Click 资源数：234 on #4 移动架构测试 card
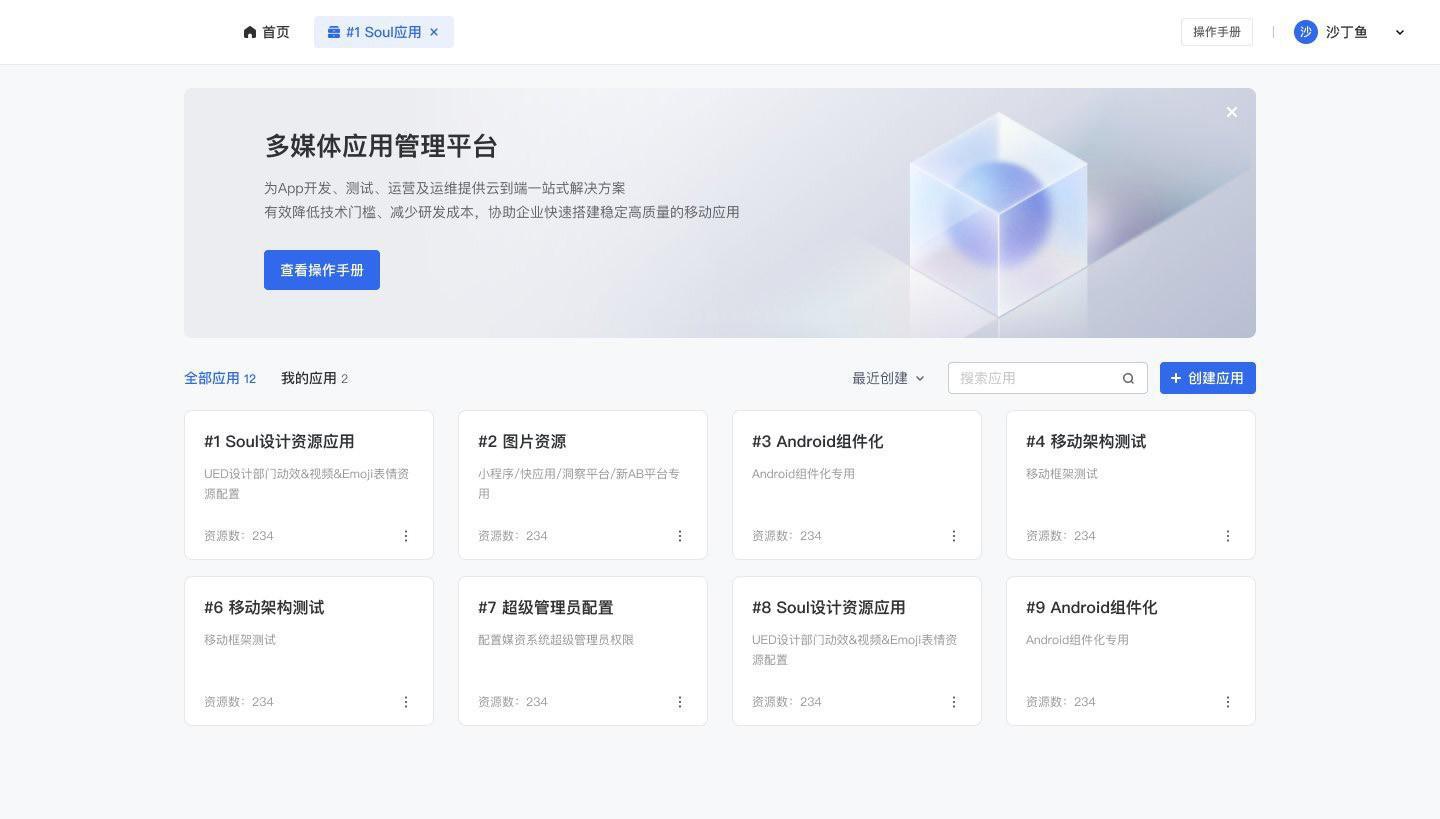This screenshot has width=1440, height=819. 1061,536
